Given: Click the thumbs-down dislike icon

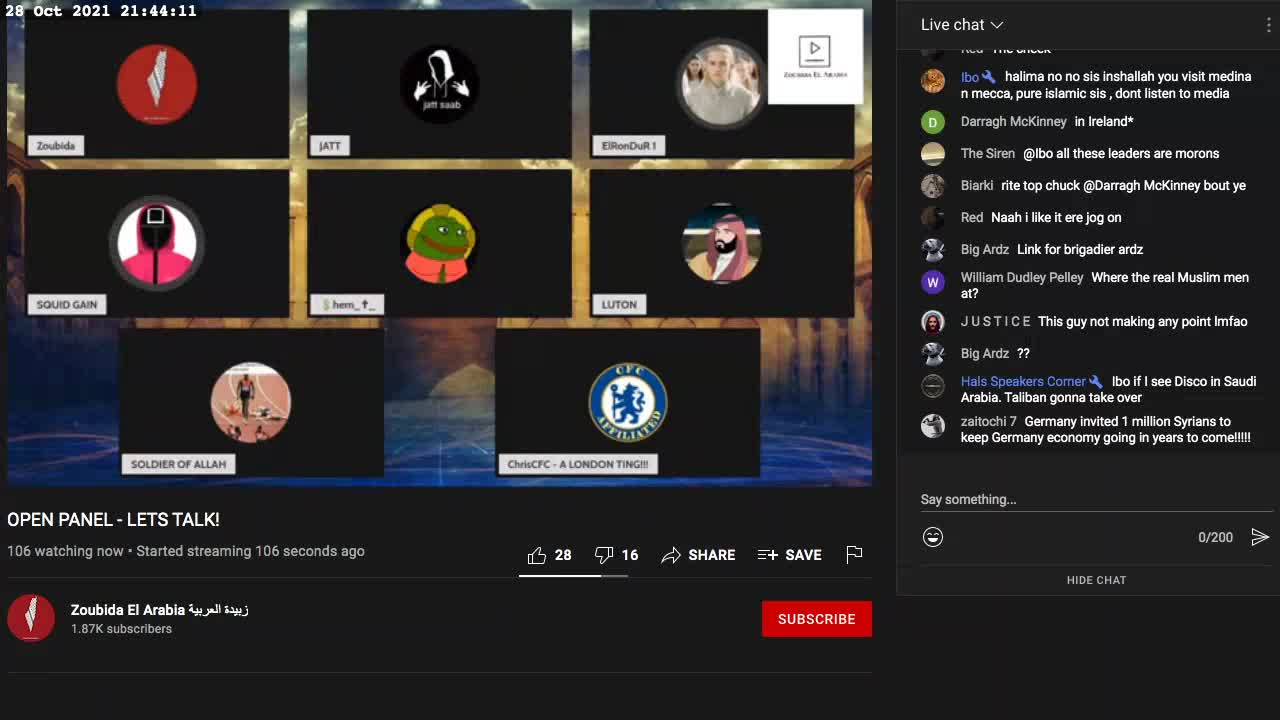Looking at the screenshot, I should coord(604,555).
